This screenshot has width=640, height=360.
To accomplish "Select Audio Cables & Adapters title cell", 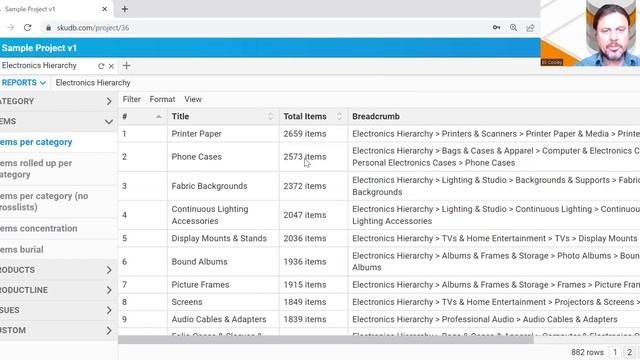I will click(x=223, y=319).
